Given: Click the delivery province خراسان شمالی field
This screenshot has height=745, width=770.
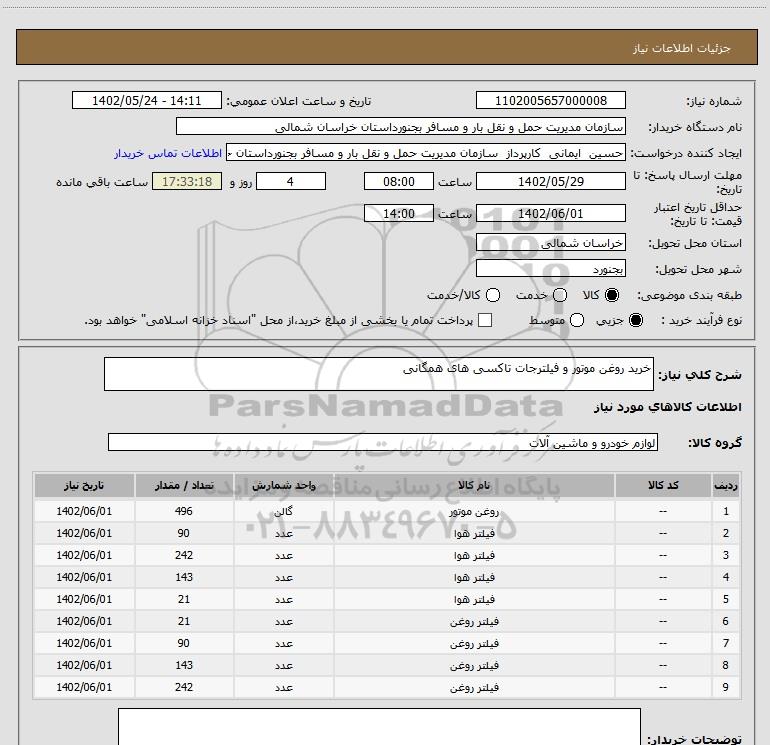Looking at the screenshot, I should point(550,243).
